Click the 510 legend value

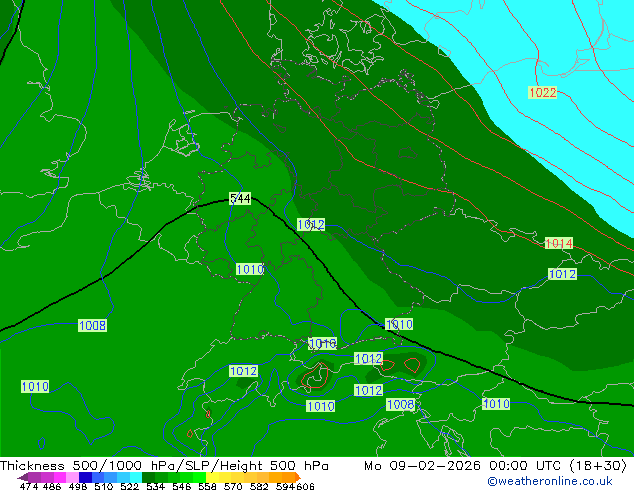(104, 486)
